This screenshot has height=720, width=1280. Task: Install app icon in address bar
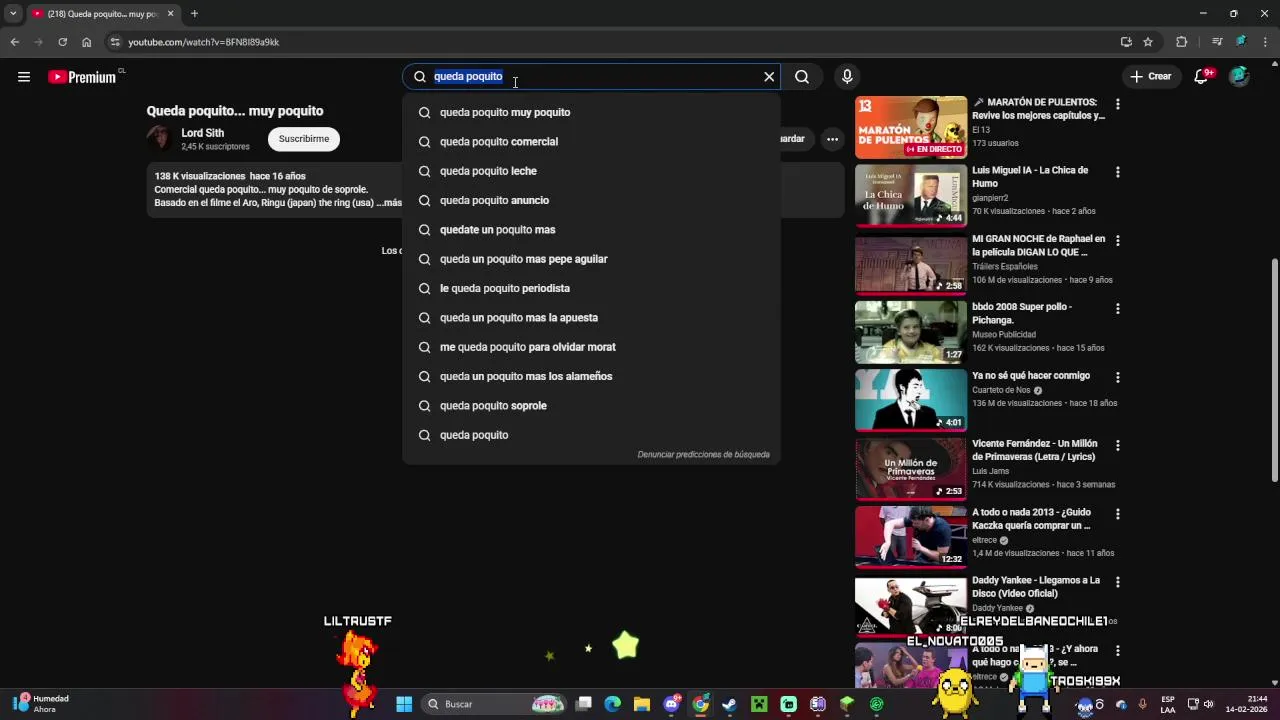[x=1126, y=42]
